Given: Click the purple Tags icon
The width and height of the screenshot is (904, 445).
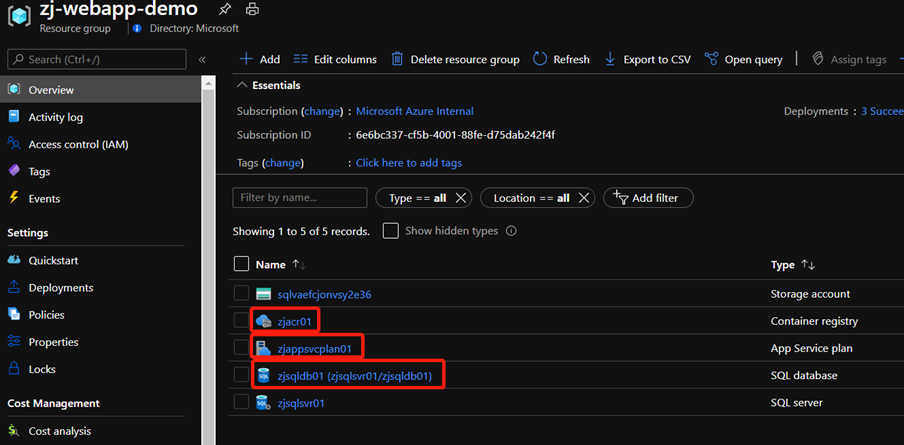Looking at the screenshot, I should coord(14,171).
